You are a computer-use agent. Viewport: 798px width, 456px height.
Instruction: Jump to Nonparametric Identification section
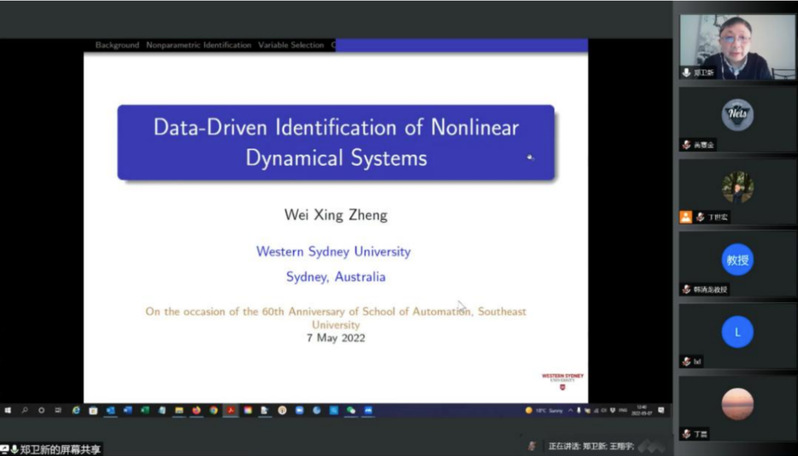click(x=198, y=45)
